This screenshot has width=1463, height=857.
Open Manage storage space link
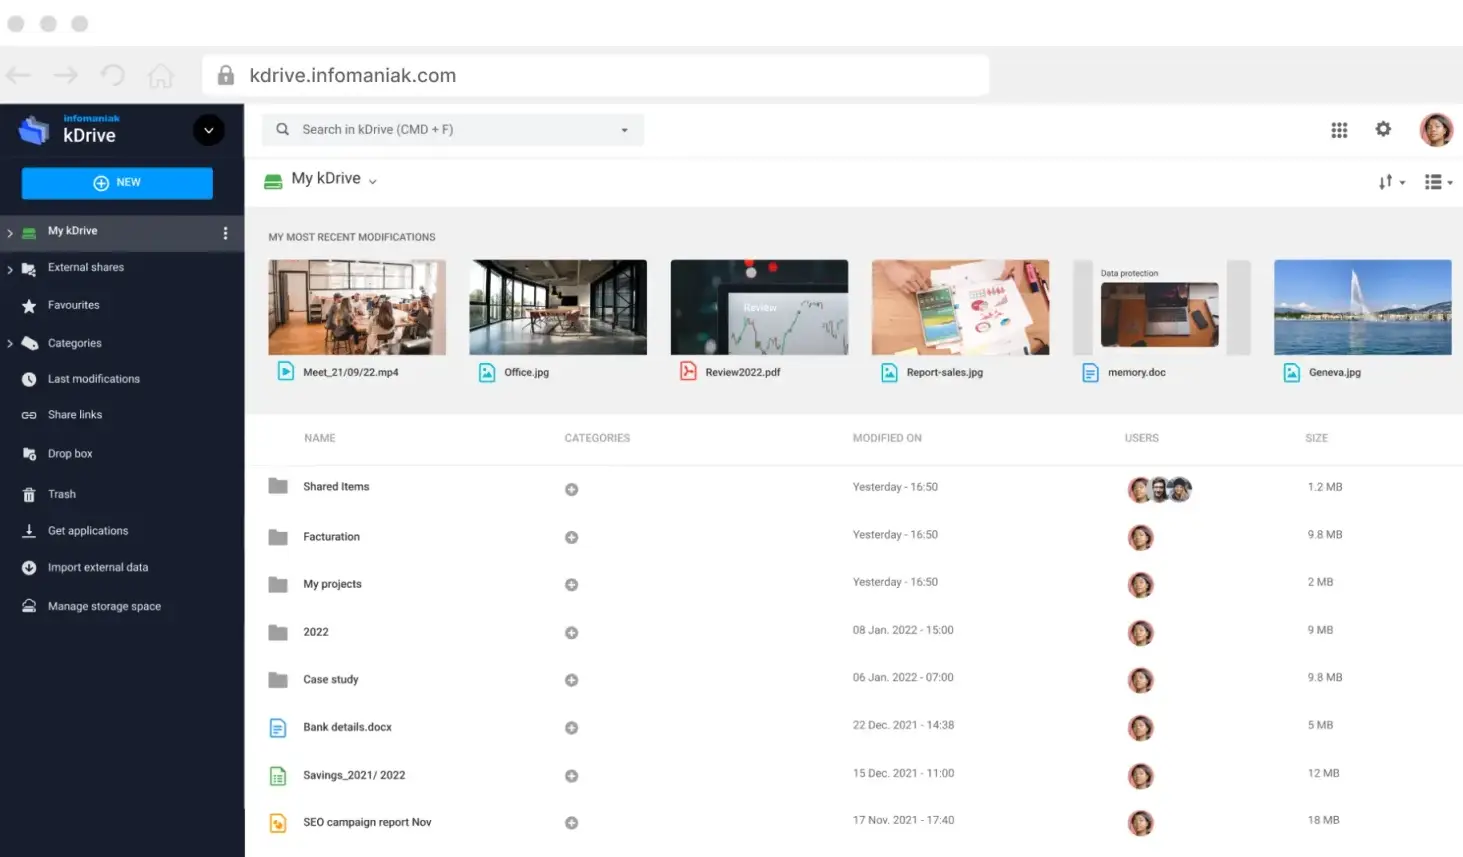(x=104, y=606)
